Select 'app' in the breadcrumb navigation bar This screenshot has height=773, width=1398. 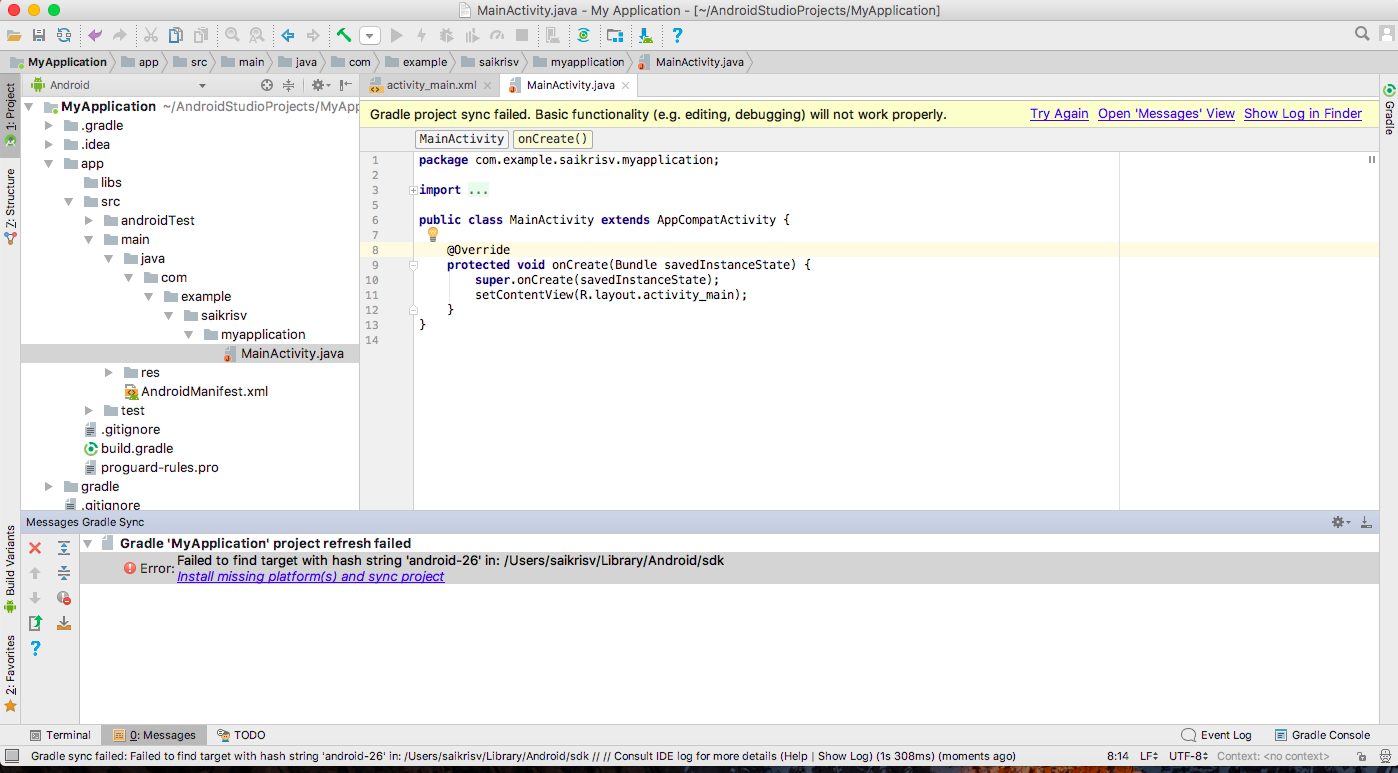pos(141,62)
